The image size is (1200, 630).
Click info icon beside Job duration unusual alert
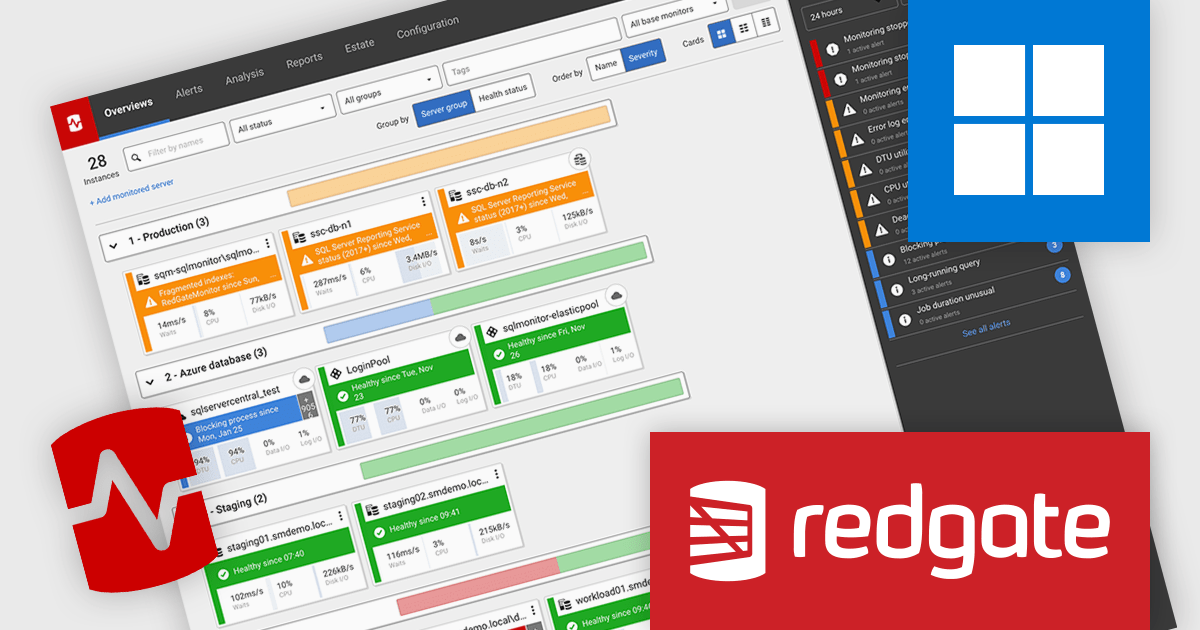[x=905, y=320]
